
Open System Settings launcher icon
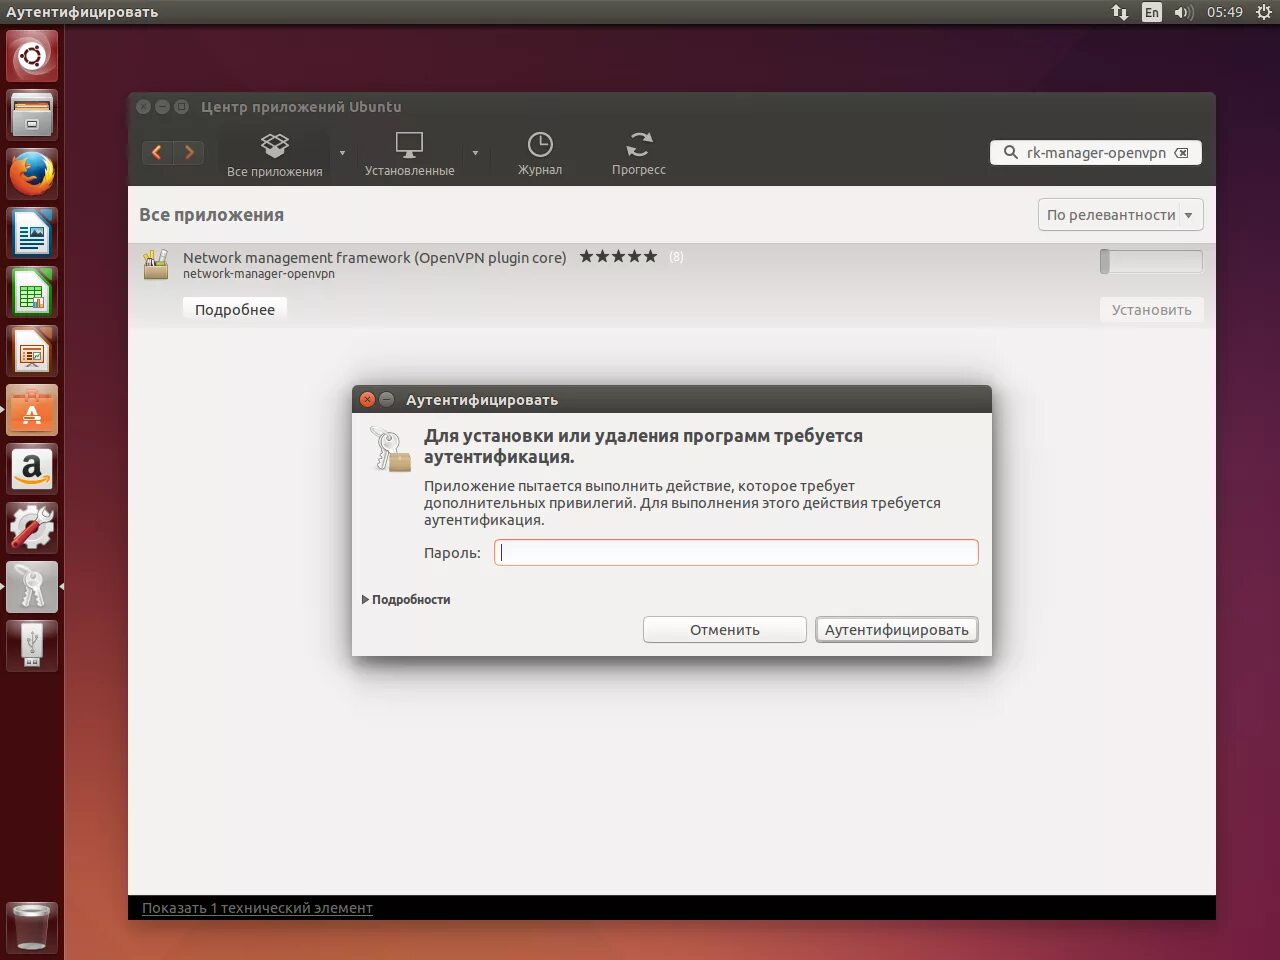[32, 528]
